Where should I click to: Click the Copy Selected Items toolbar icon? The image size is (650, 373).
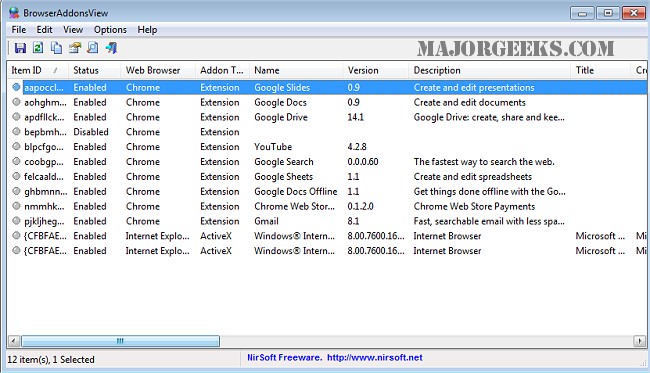(x=56, y=48)
